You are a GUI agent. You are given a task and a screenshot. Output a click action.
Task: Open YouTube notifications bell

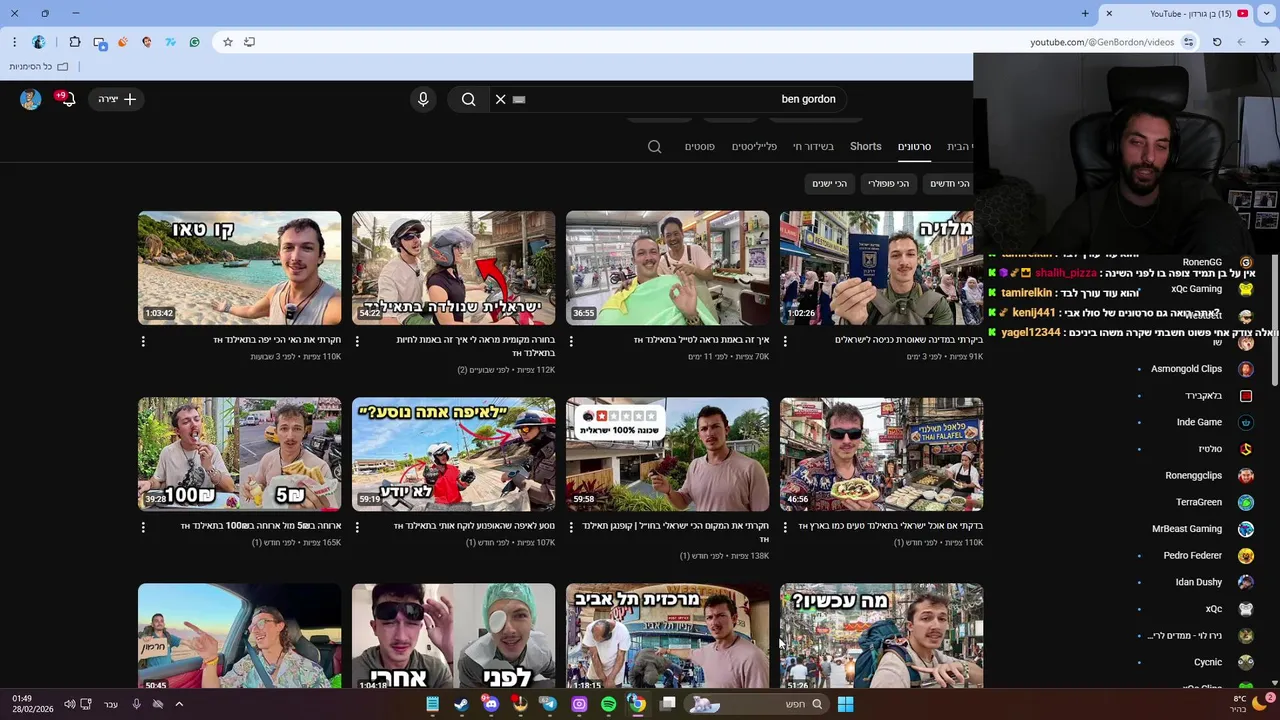pyautogui.click(x=67, y=99)
